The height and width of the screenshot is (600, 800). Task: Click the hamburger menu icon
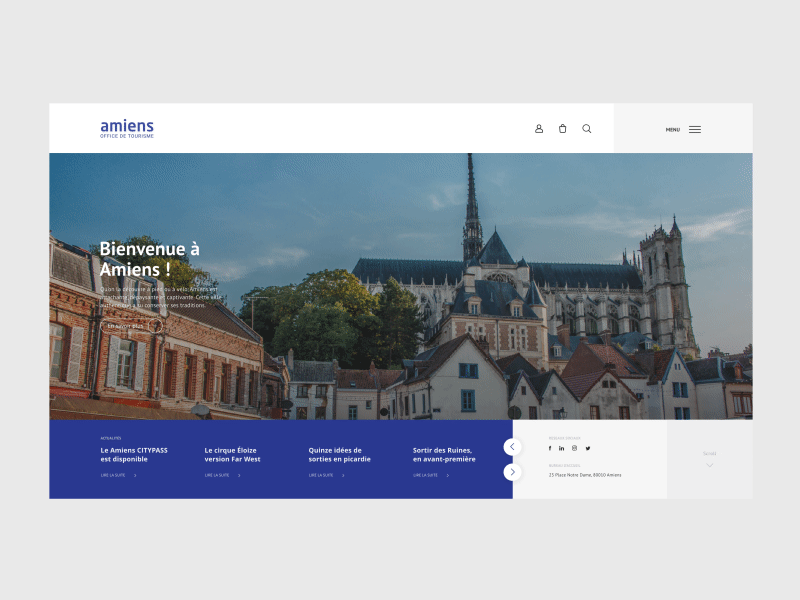693,129
